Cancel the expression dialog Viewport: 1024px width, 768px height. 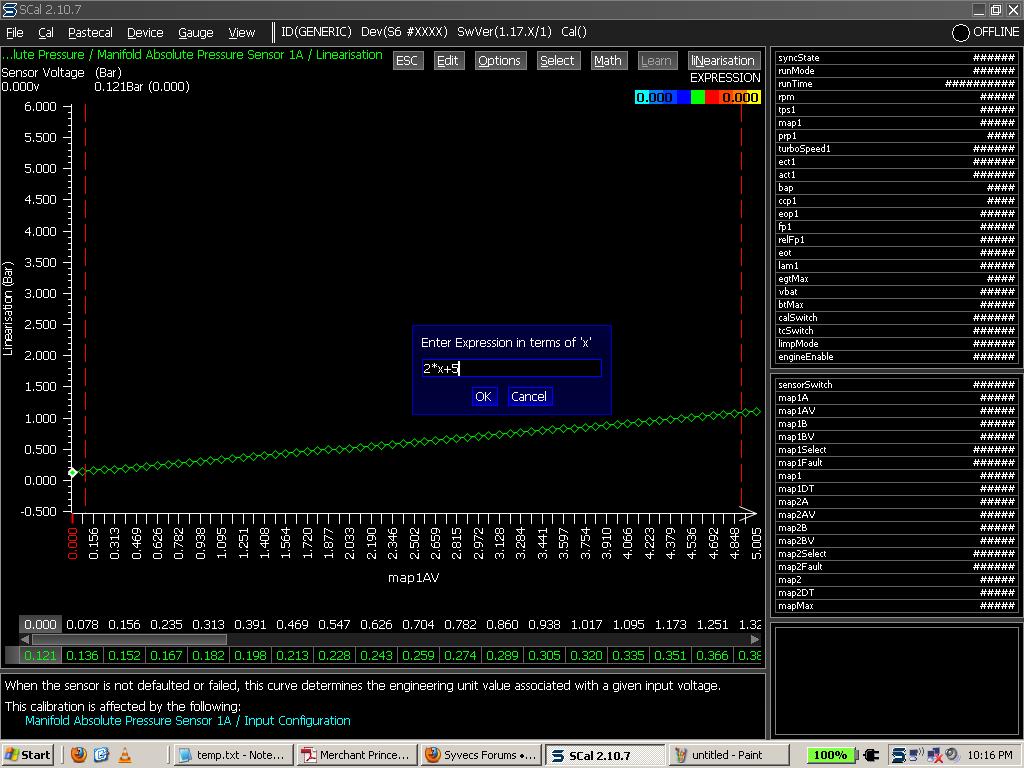coord(528,397)
